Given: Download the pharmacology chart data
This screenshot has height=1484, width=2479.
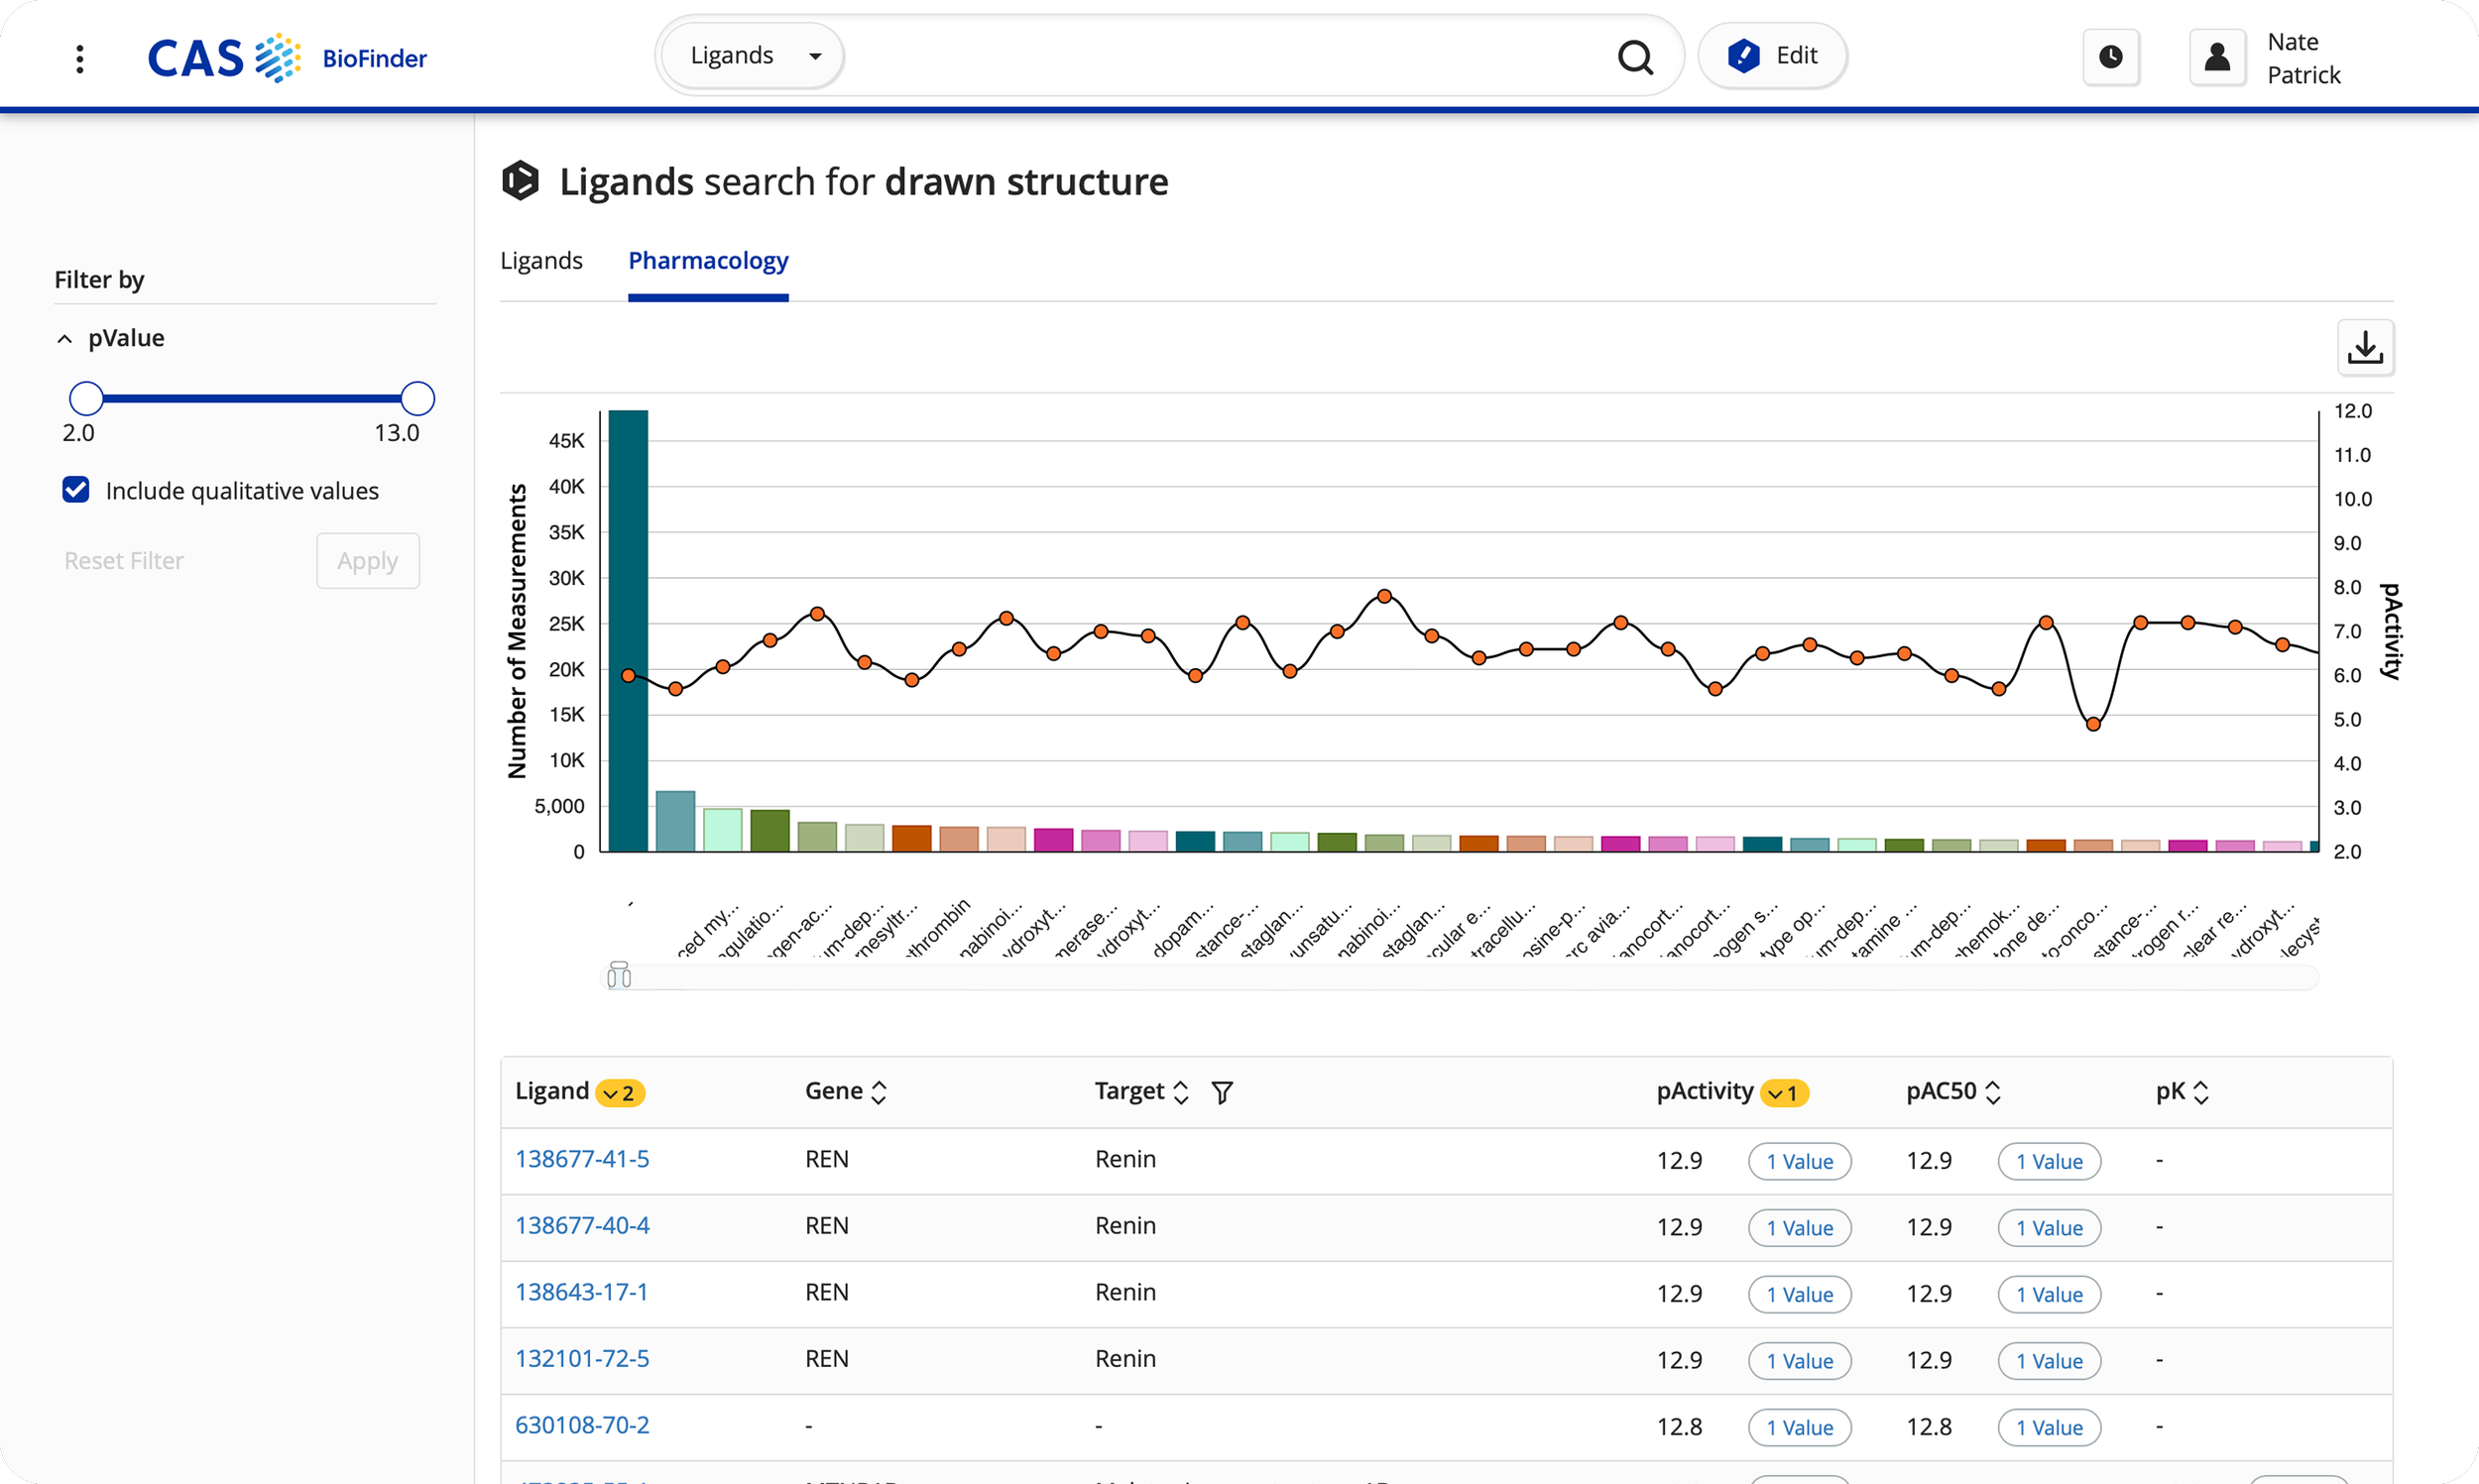Looking at the screenshot, I should coord(2366,347).
